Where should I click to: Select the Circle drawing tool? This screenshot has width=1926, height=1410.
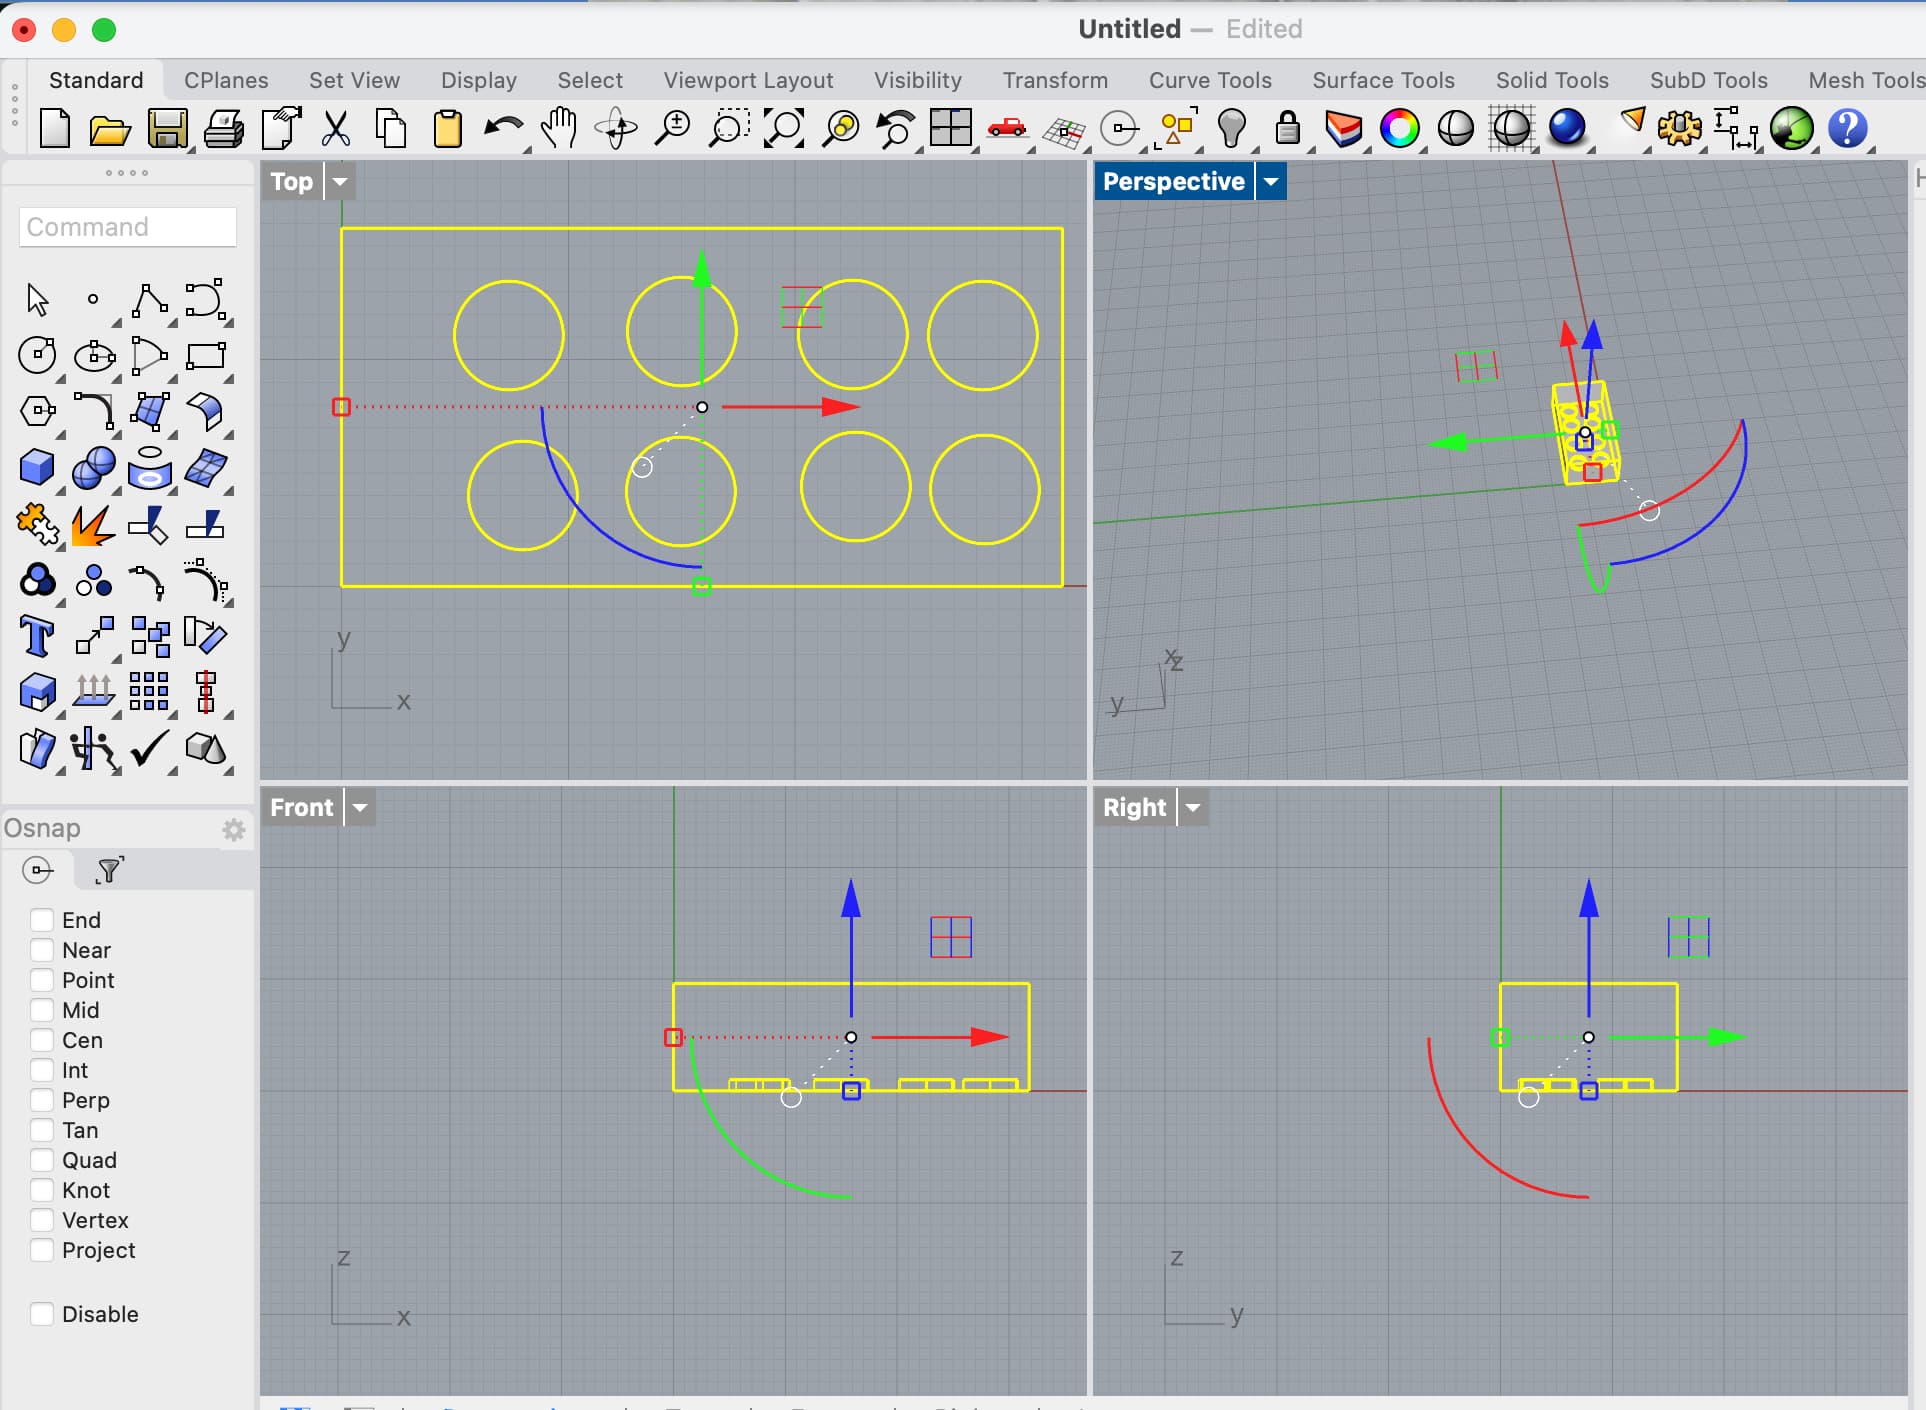(x=38, y=355)
